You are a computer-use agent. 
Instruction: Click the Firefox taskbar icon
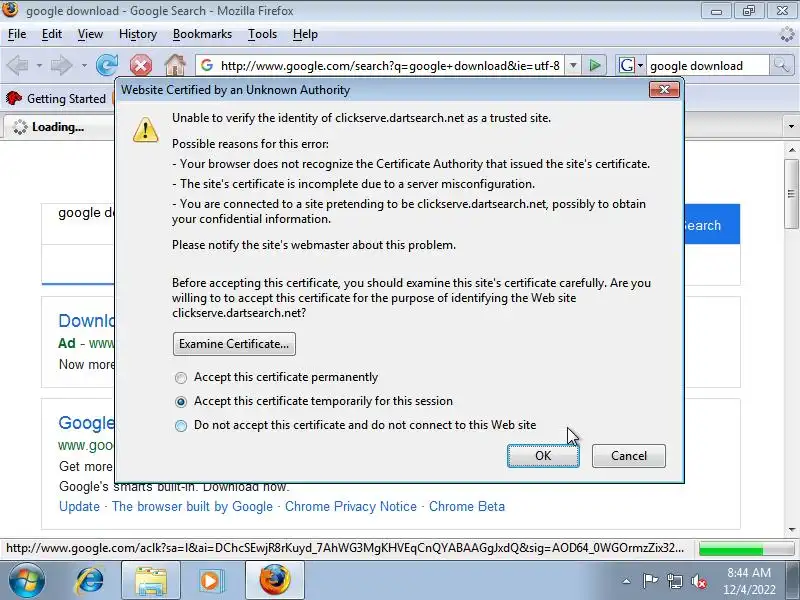coord(274,581)
